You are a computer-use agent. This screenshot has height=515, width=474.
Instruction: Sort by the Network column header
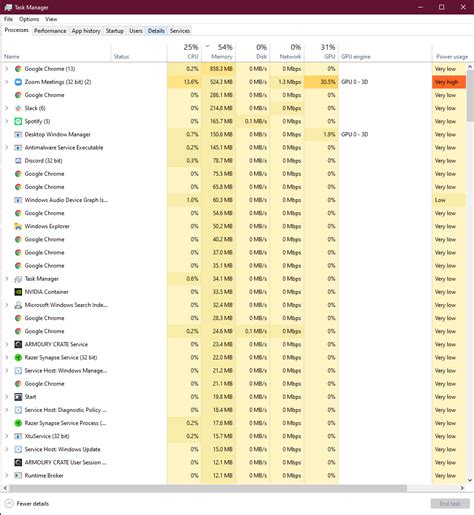(287, 52)
